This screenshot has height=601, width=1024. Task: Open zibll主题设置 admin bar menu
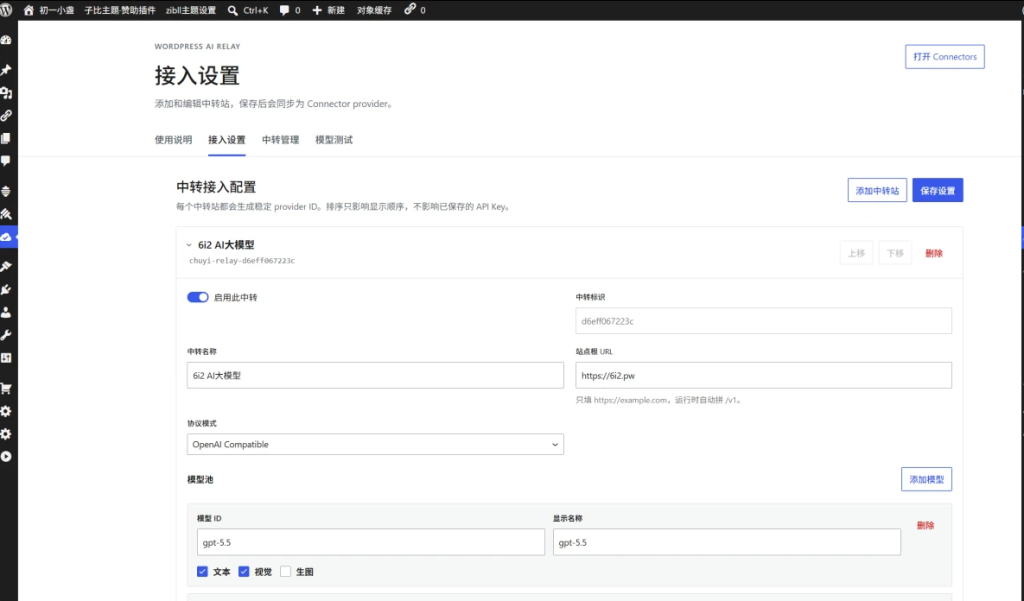(191, 10)
